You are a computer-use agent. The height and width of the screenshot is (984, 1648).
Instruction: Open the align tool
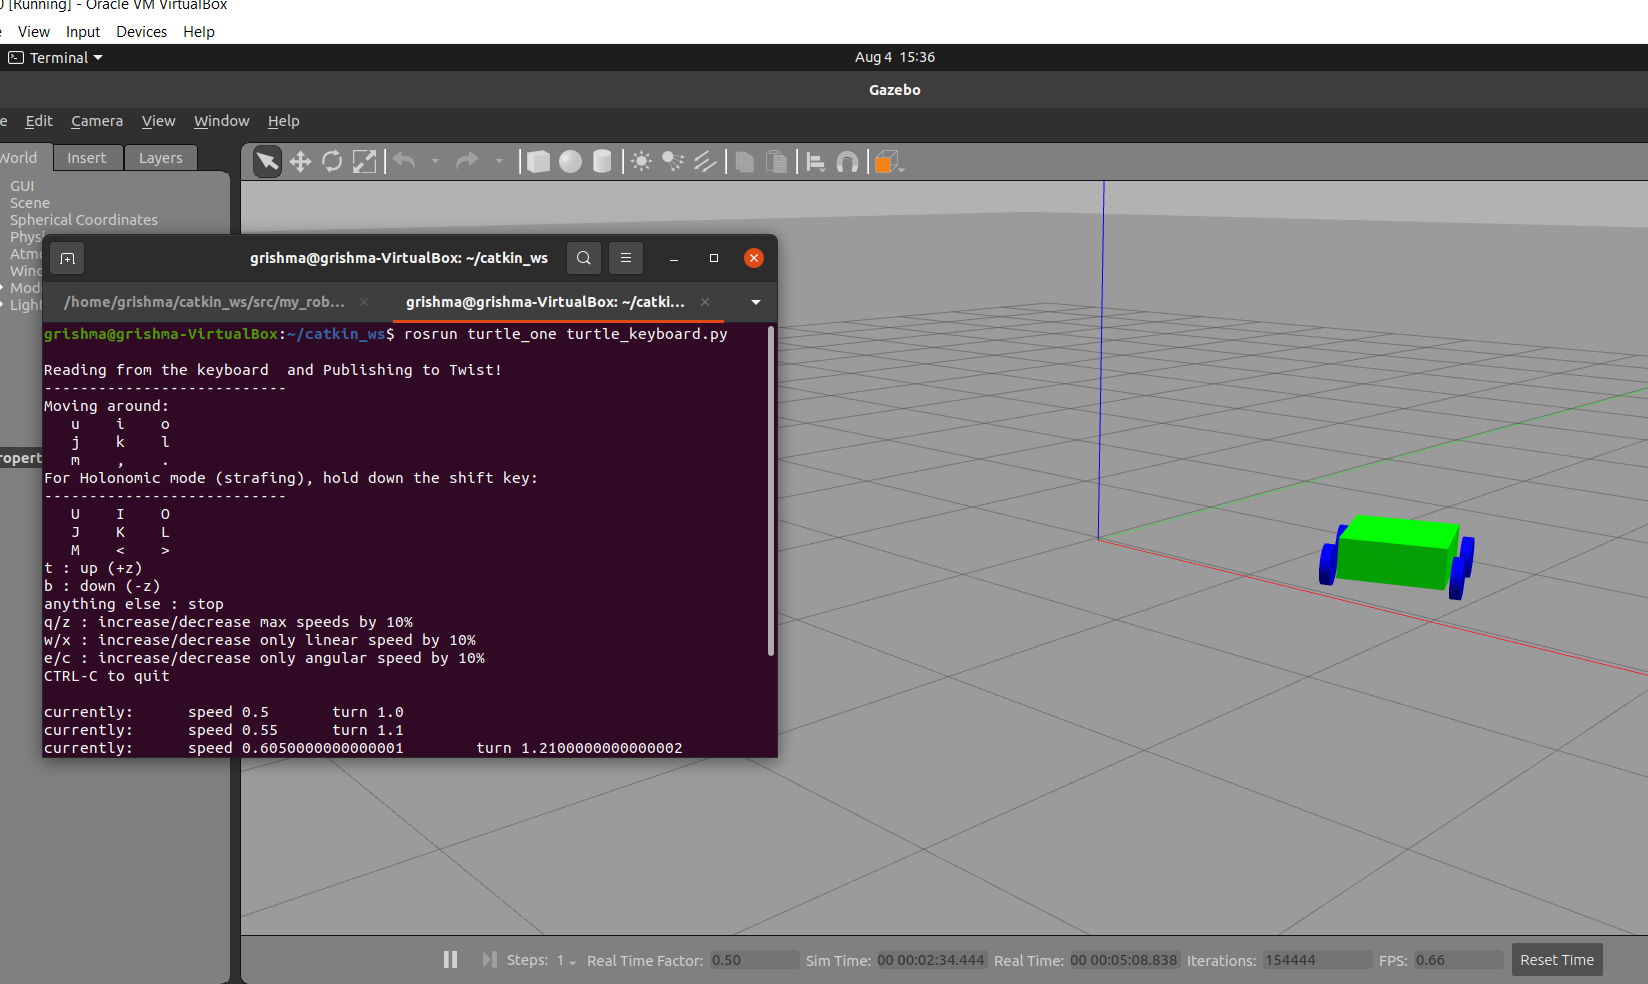[816, 161]
